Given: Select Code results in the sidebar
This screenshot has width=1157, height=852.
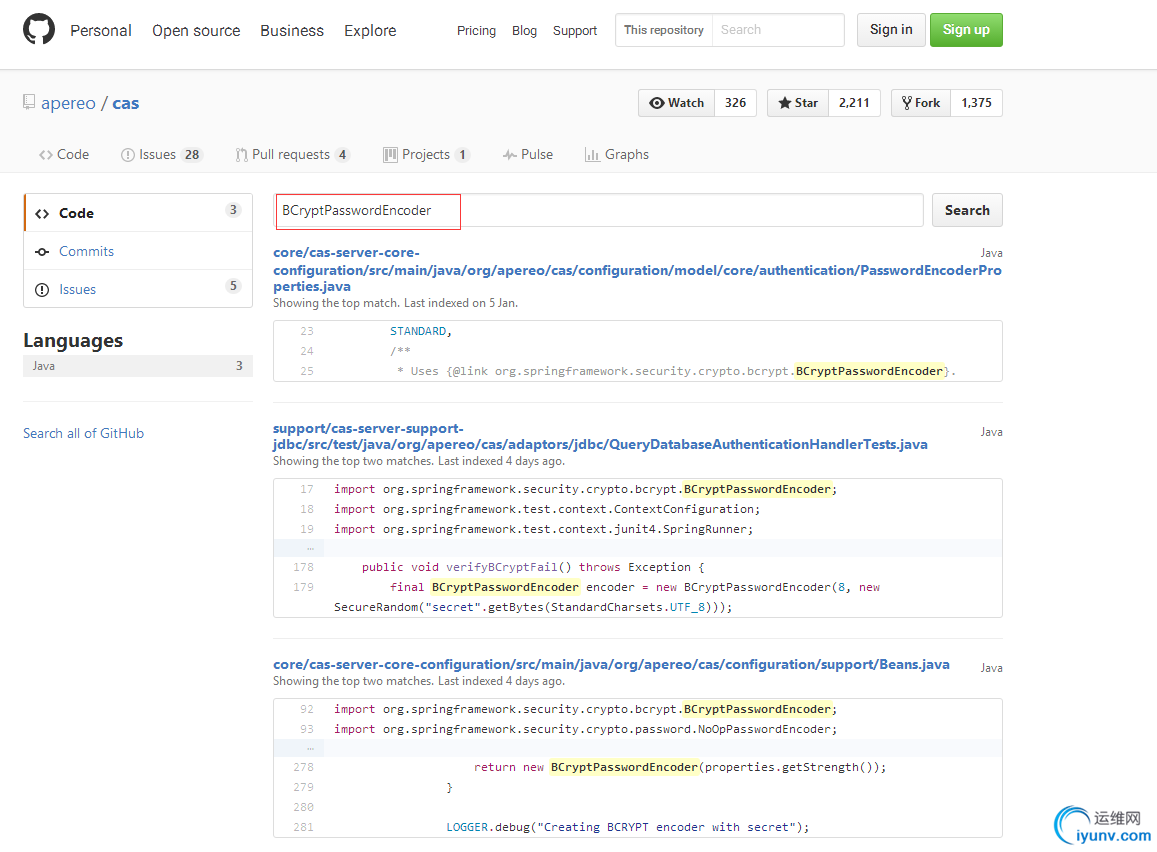Looking at the screenshot, I should coord(139,213).
